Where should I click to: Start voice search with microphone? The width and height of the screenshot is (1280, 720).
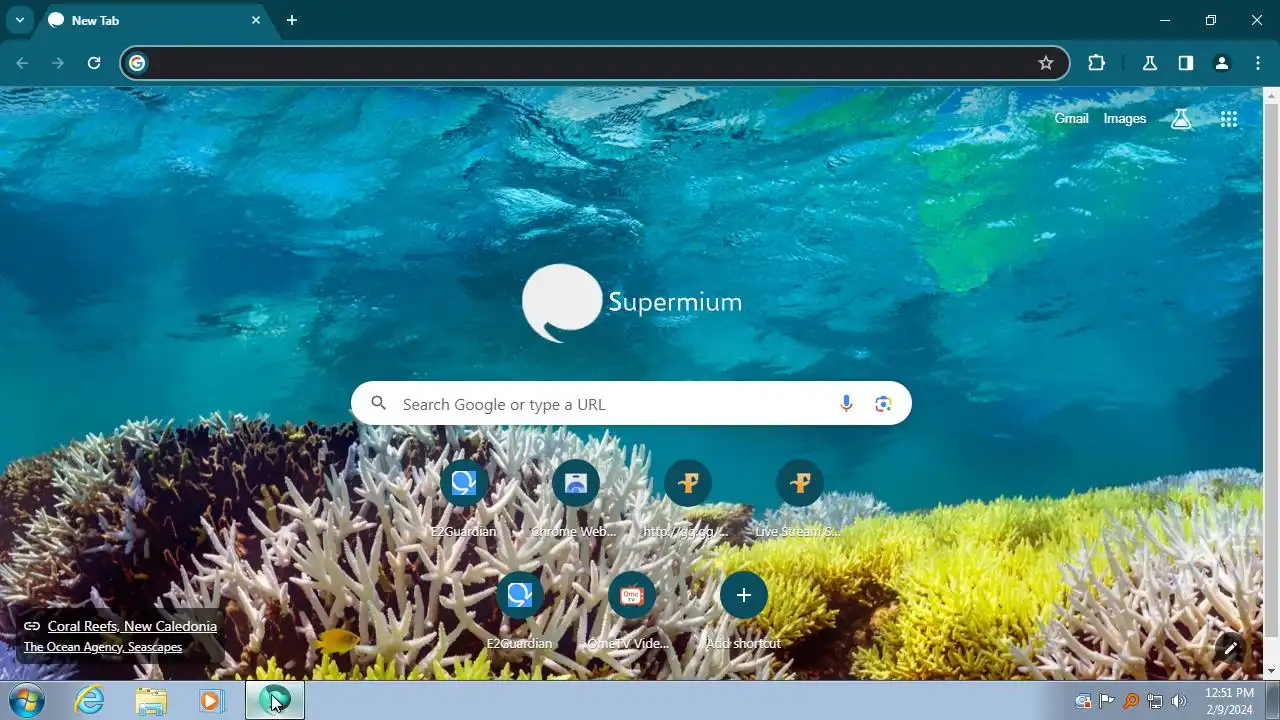coord(846,403)
